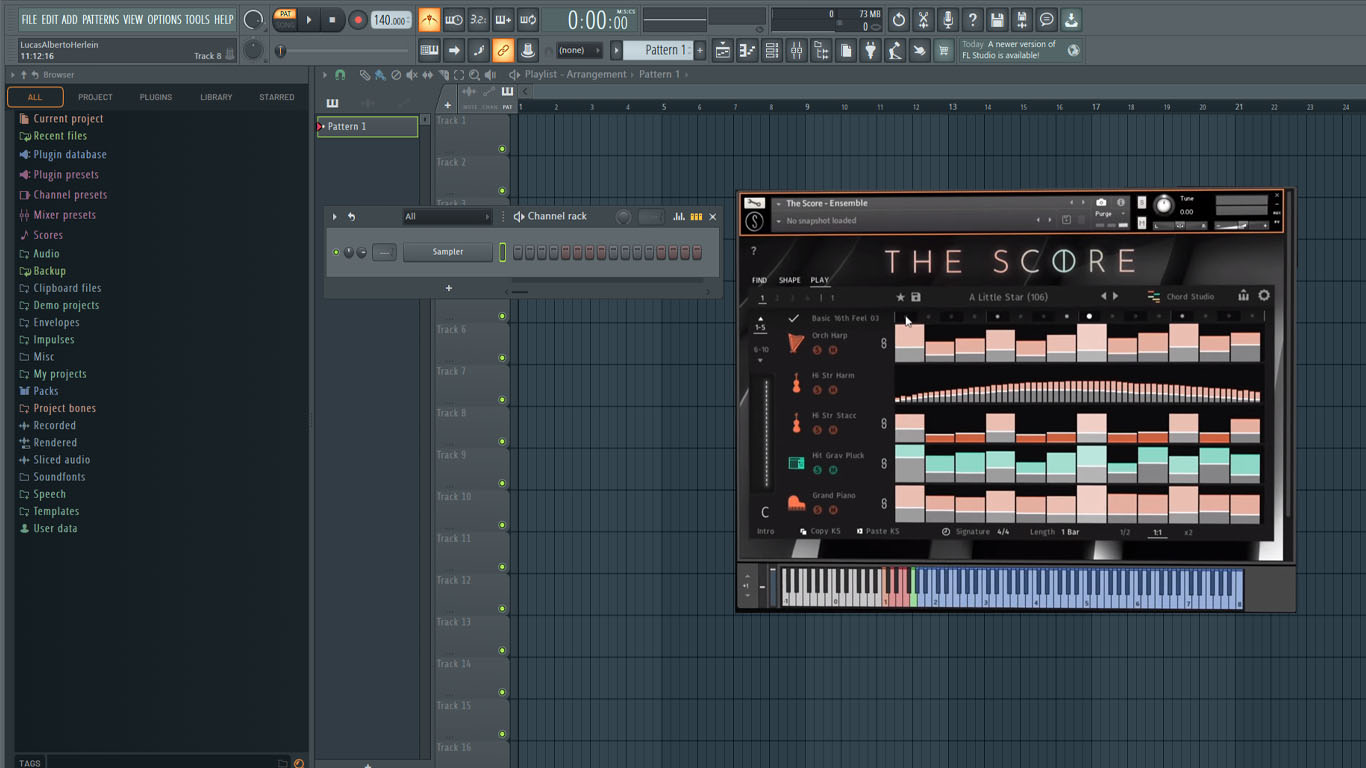The height and width of the screenshot is (768, 1366).
Task: Enable recording countdown button
Action: click(x=479, y=20)
